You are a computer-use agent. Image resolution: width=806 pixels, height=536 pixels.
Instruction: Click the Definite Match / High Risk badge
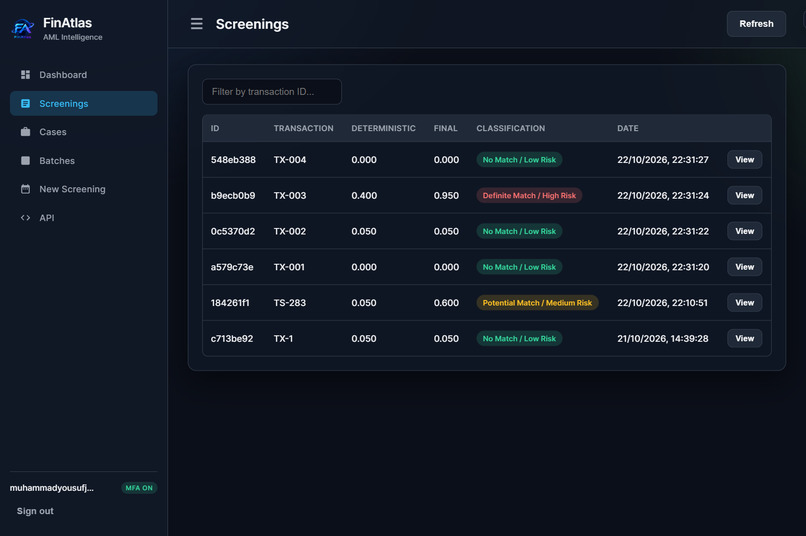(529, 195)
